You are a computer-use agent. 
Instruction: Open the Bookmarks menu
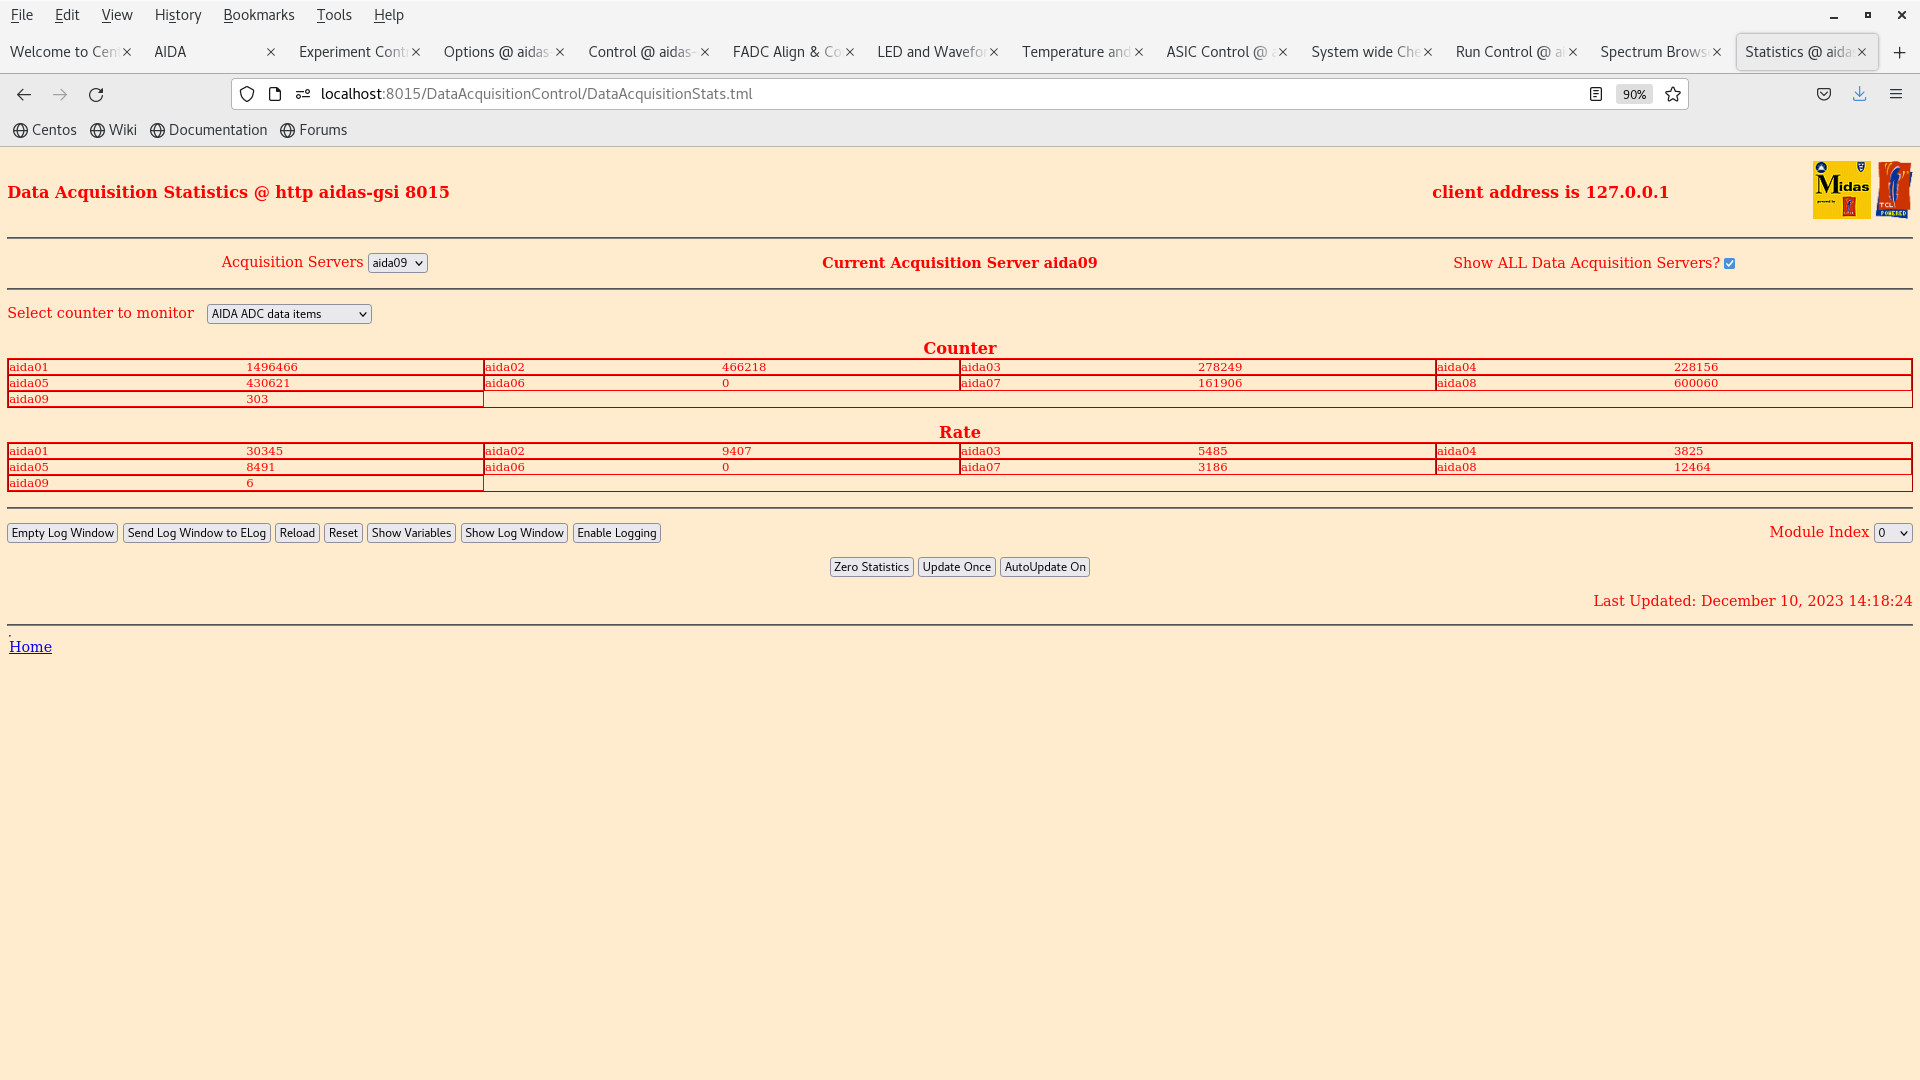[258, 15]
